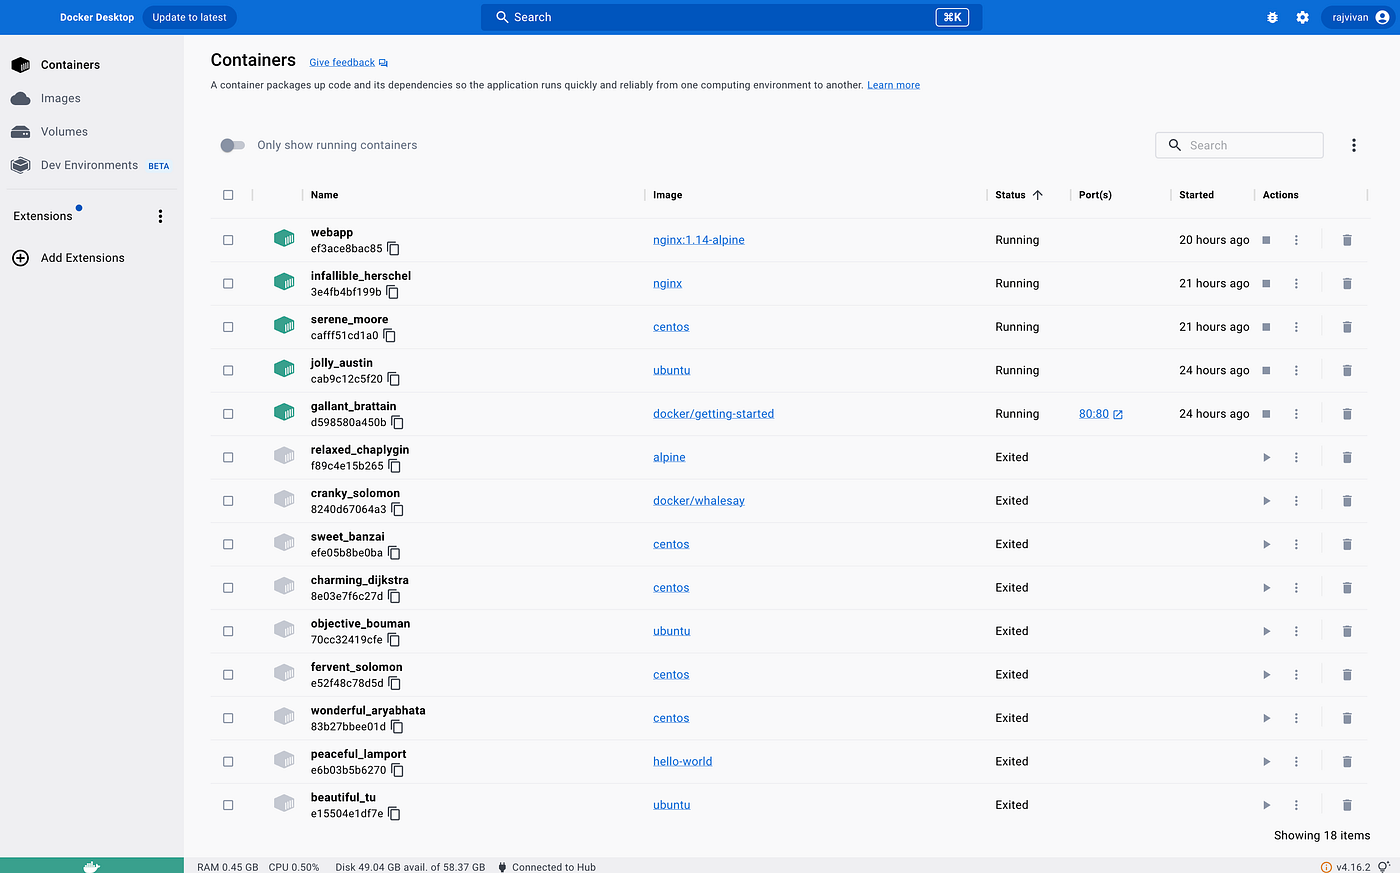Open more actions for webapp container
This screenshot has width=1400, height=873.
coord(1296,240)
